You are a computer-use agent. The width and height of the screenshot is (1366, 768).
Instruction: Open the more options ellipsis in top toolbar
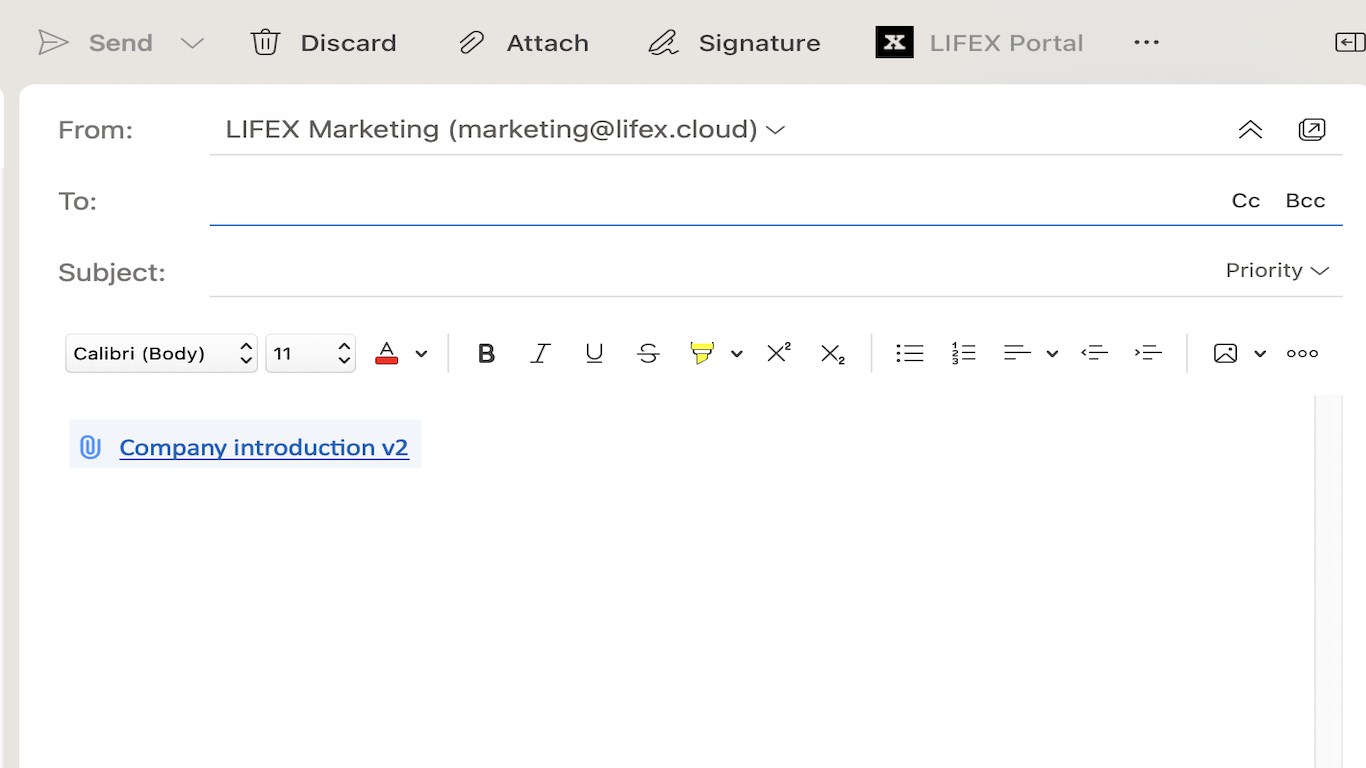[1146, 43]
